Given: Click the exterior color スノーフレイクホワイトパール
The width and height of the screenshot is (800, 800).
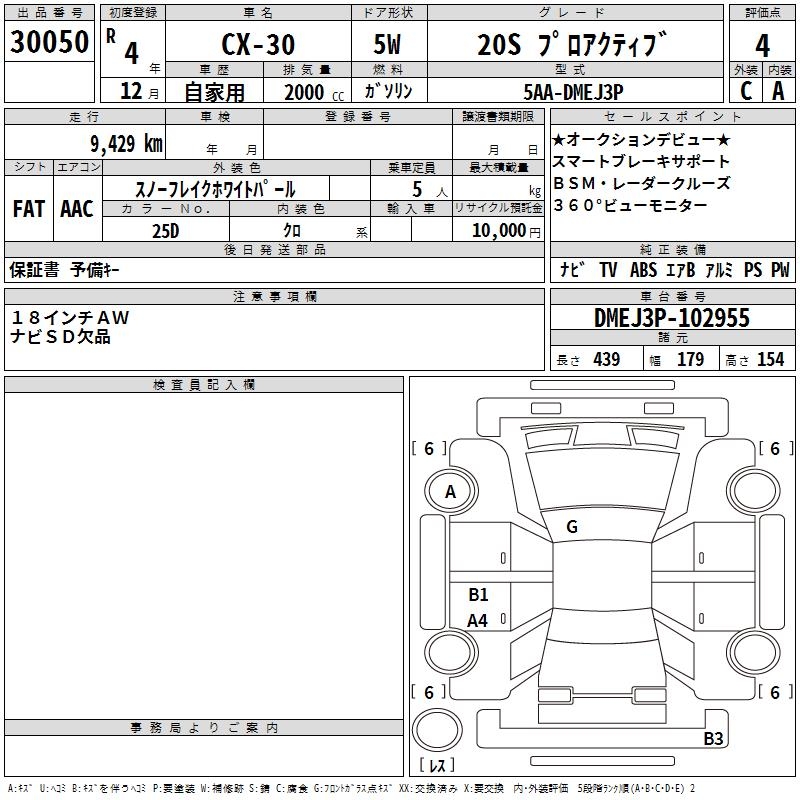Looking at the screenshot, I should pyautogui.click(x=215, y=189).
